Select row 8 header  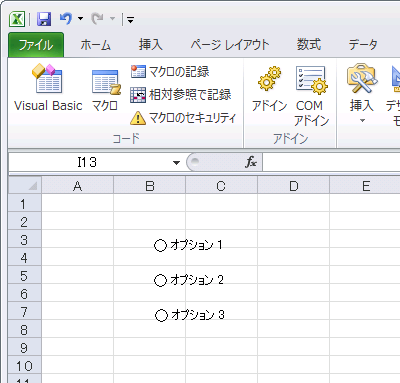tap(25, 329)
